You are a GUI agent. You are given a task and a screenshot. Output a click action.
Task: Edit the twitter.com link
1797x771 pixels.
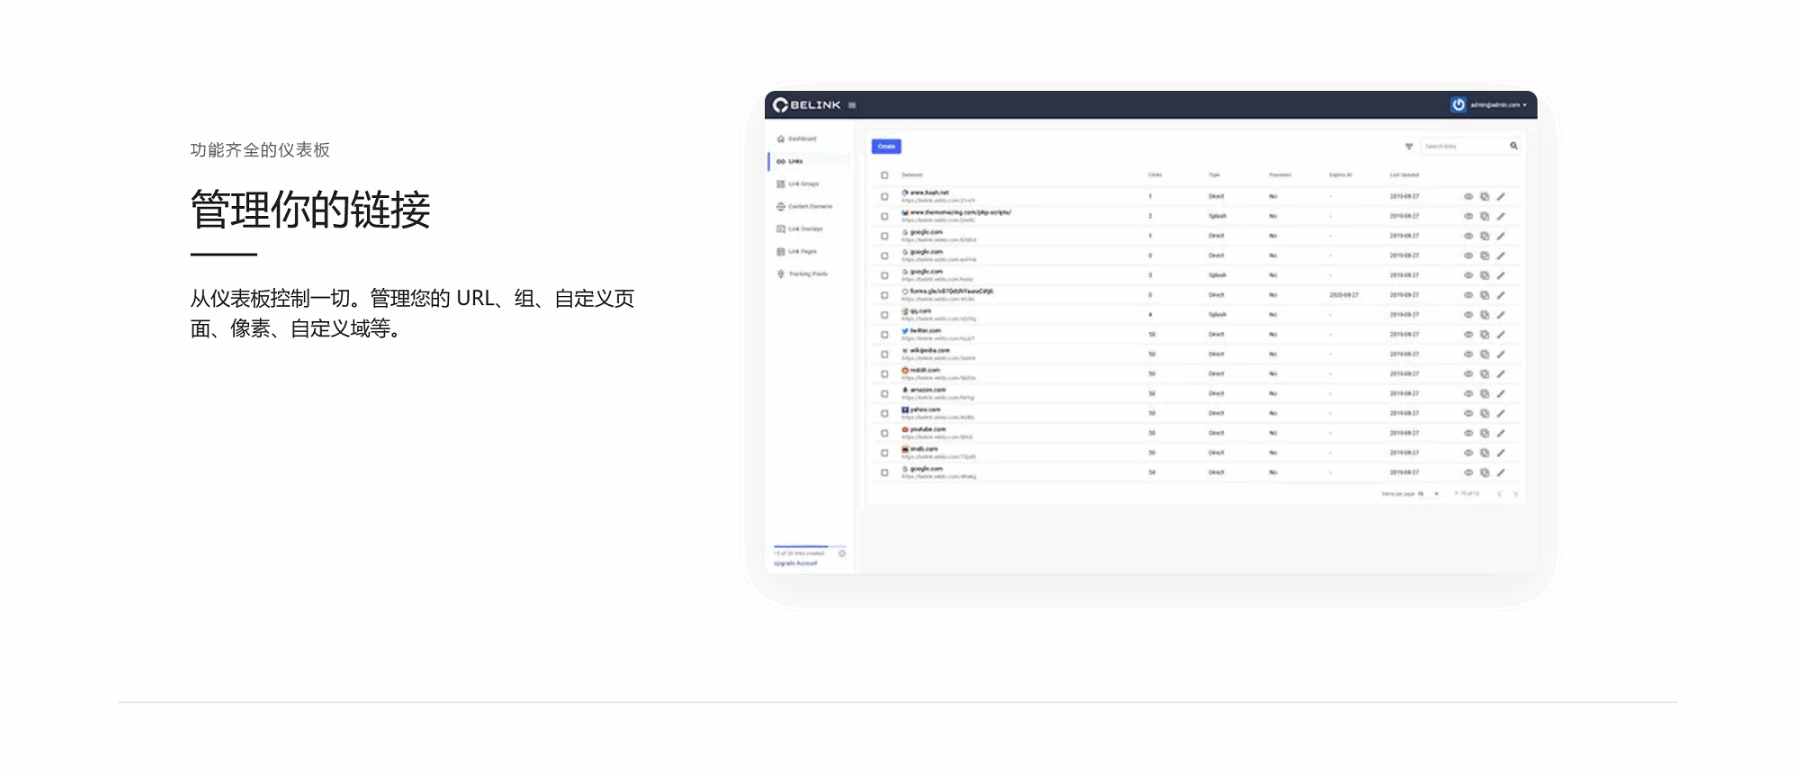pyautogui.click(x=1501, y=335)
